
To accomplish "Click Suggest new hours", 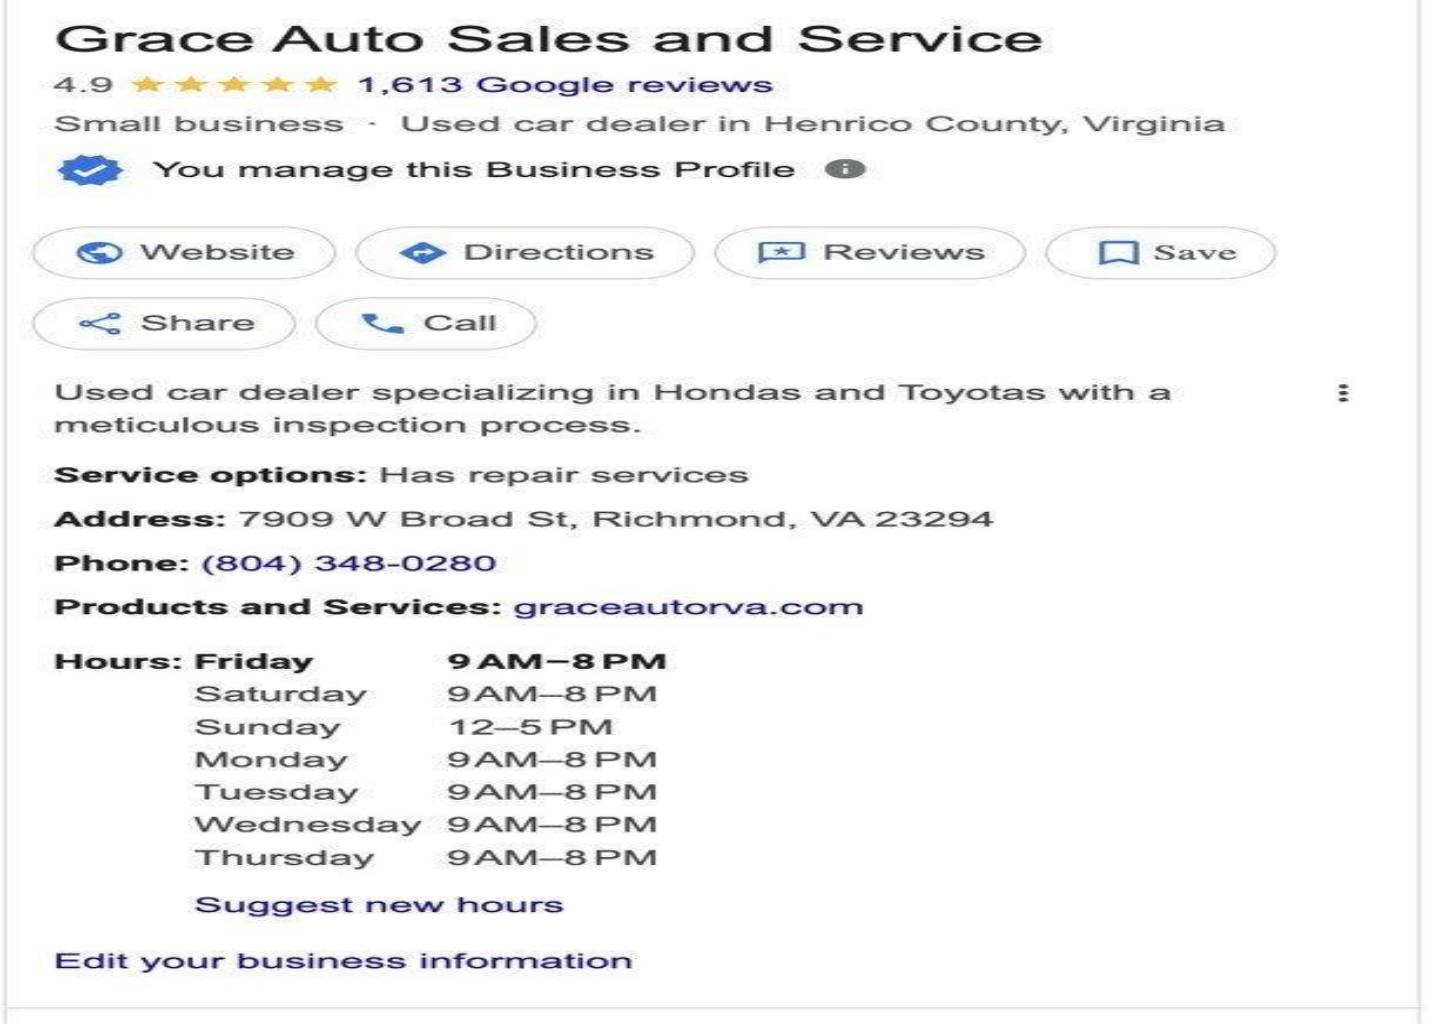I will tap(379, 905).
